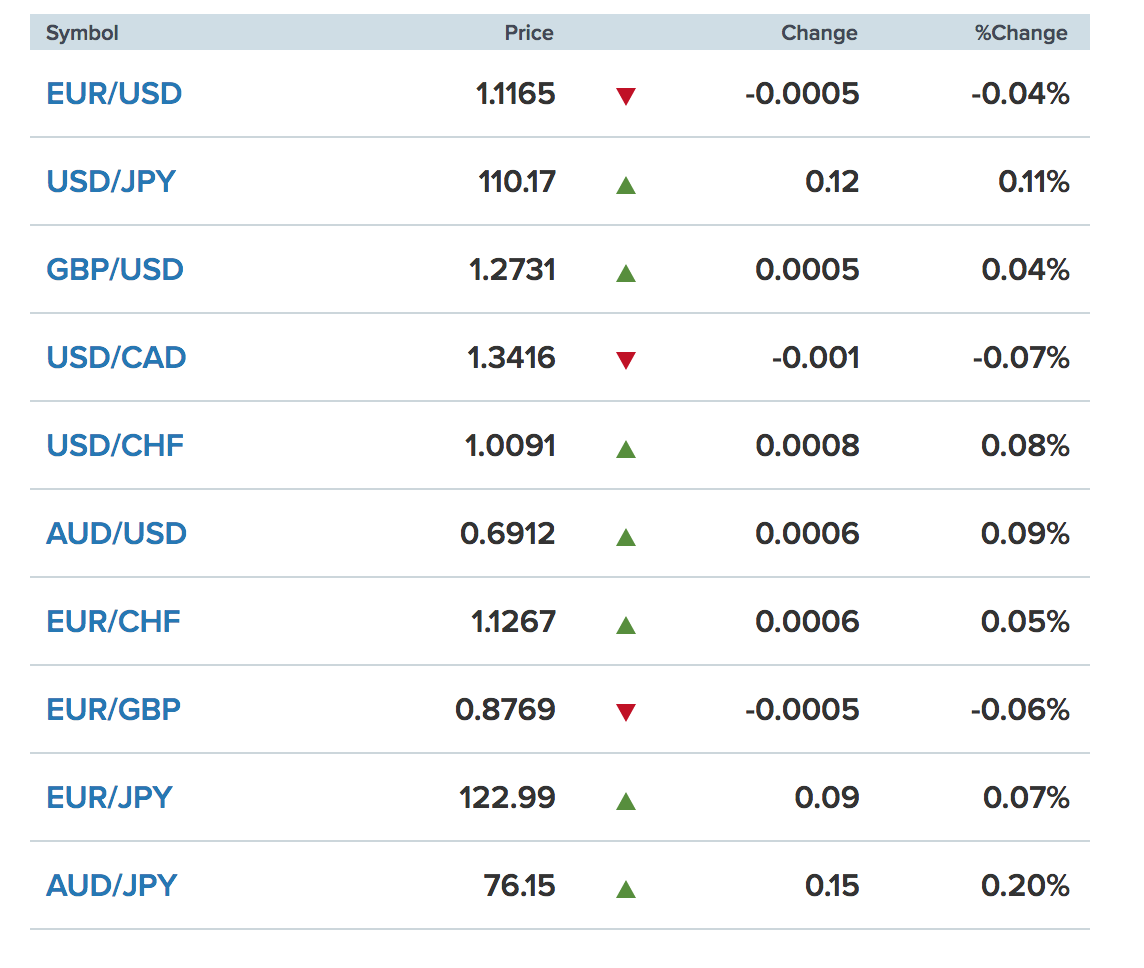Open the USD/CHF quote page
Viewport: 1144px width, 968px height.
[115, 446]
